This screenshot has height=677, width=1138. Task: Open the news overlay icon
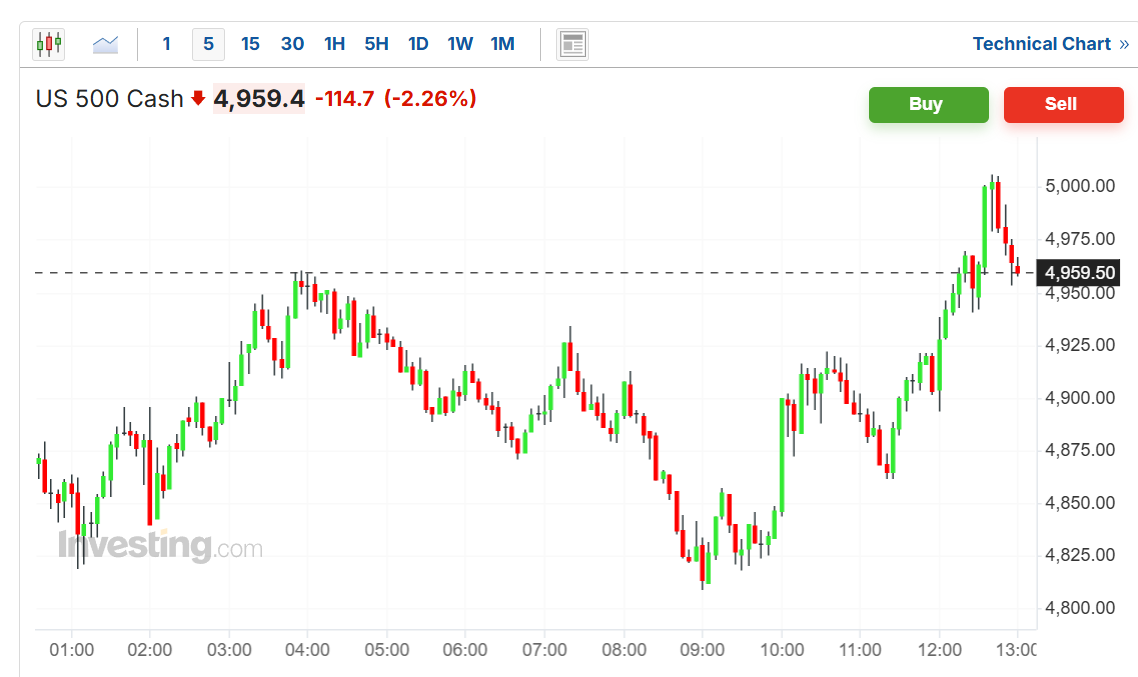[572, 44]
